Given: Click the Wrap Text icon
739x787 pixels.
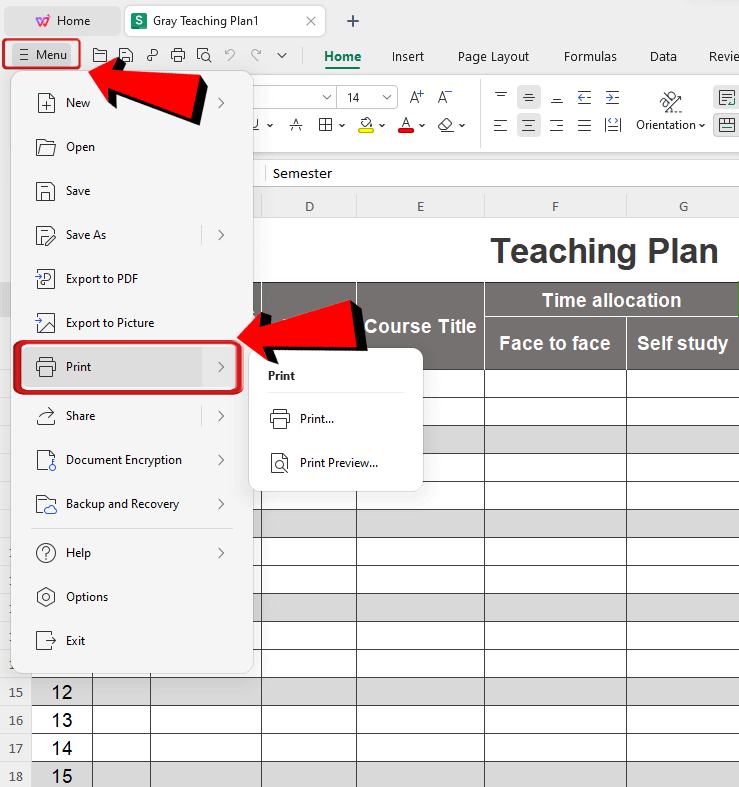Looking at the screenshot, I should [x=726, y=97].
